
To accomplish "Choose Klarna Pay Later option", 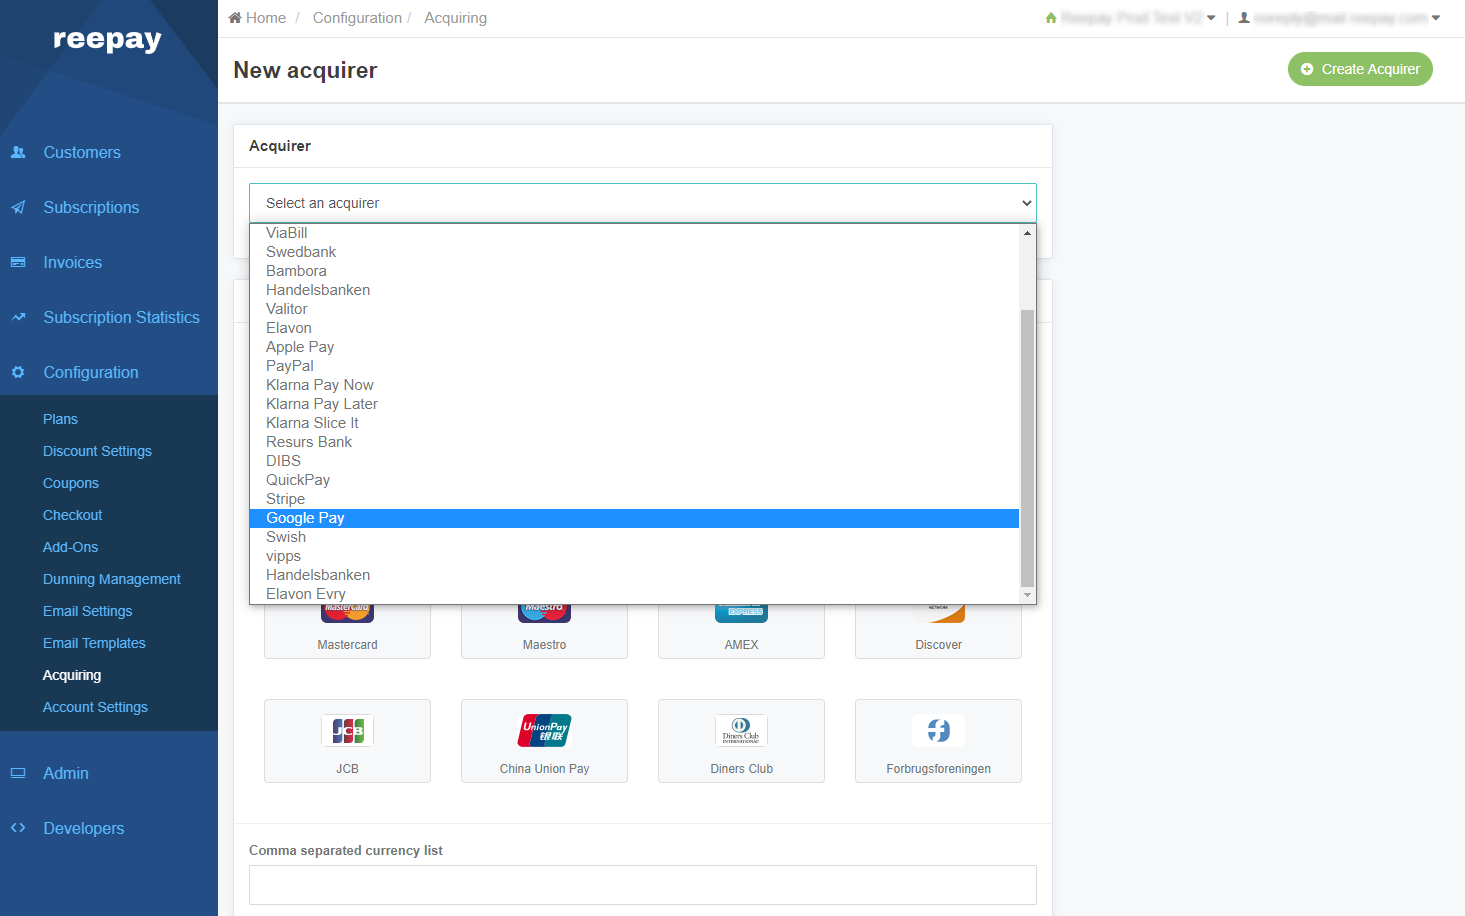I will point(634,404).
